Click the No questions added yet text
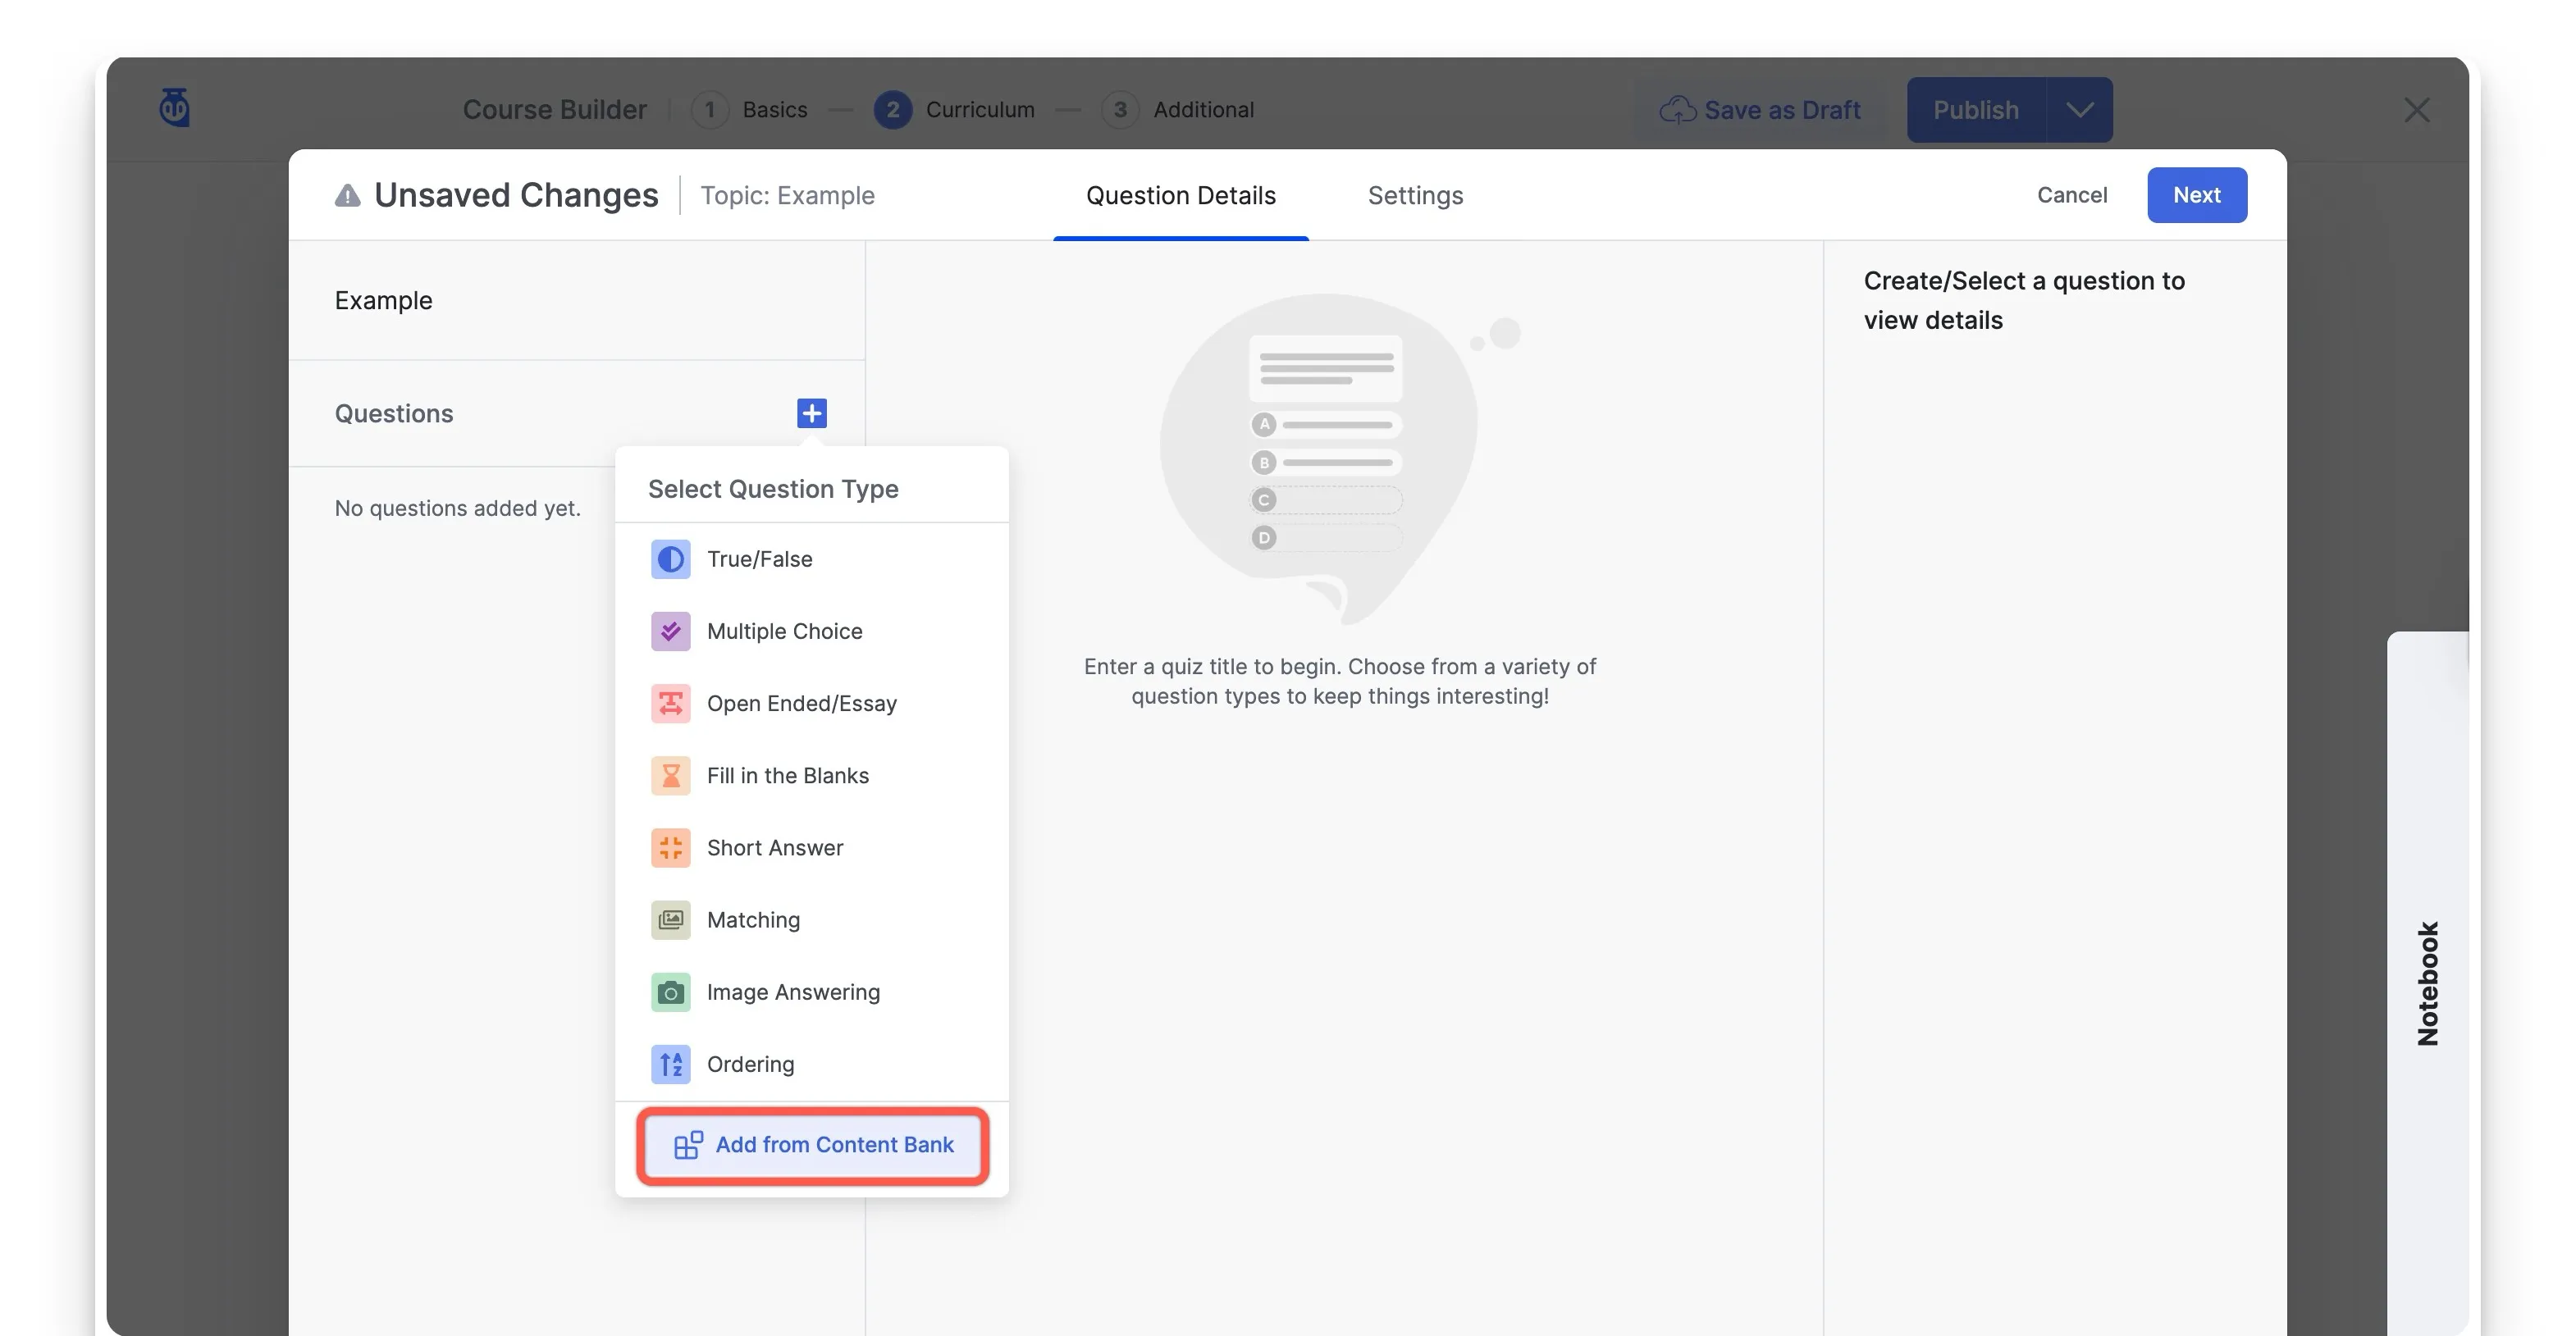Image resolution: width=2576 pixels, height=1336 pixels. pos(457,508)
